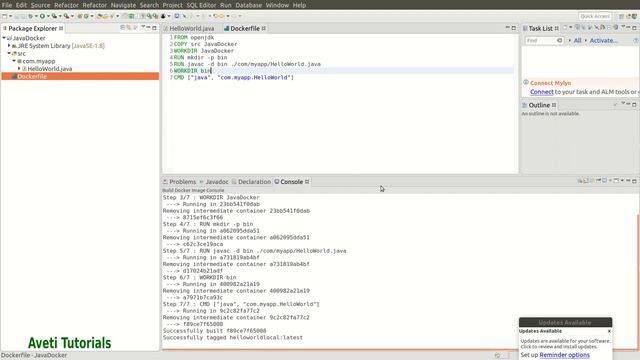This screenshot has height=360, width=640.
Task: Close the Updates Available popup
Action: click(x=609, y=331)
